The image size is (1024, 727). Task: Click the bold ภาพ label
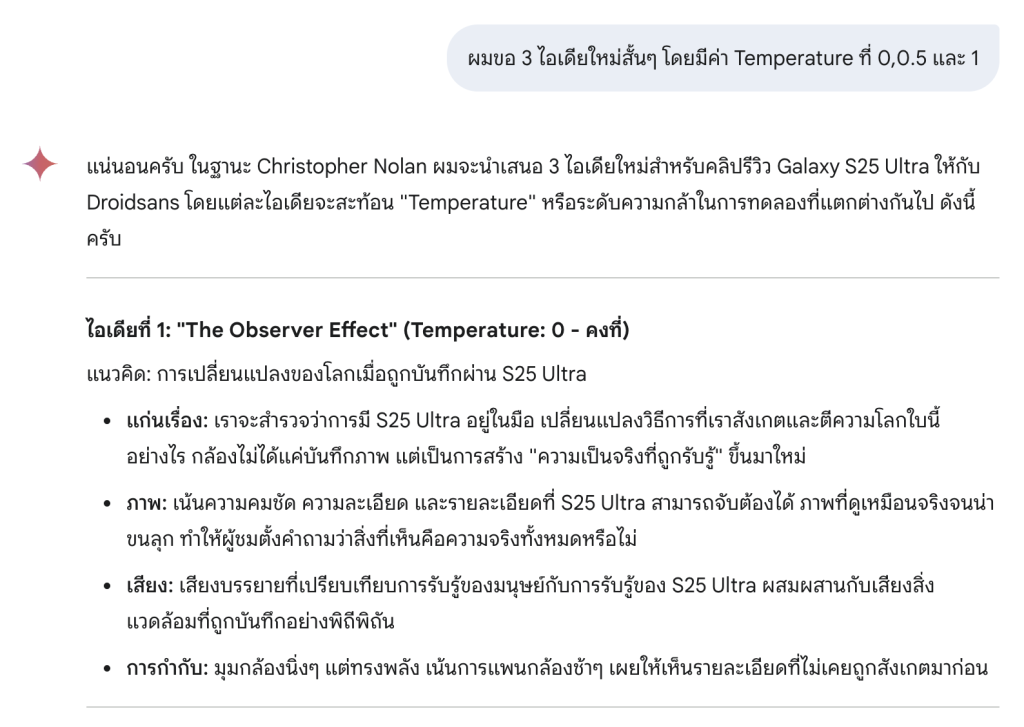pyautogui.click(x=147, y=504)
